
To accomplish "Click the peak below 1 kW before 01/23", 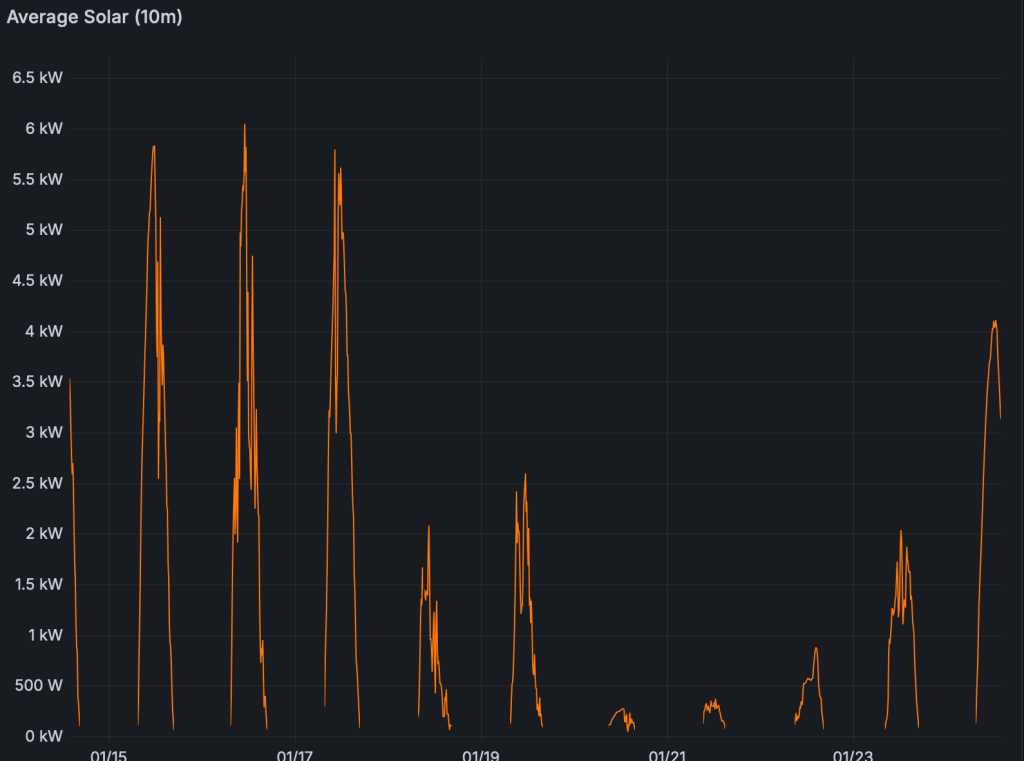I will 816,649.
